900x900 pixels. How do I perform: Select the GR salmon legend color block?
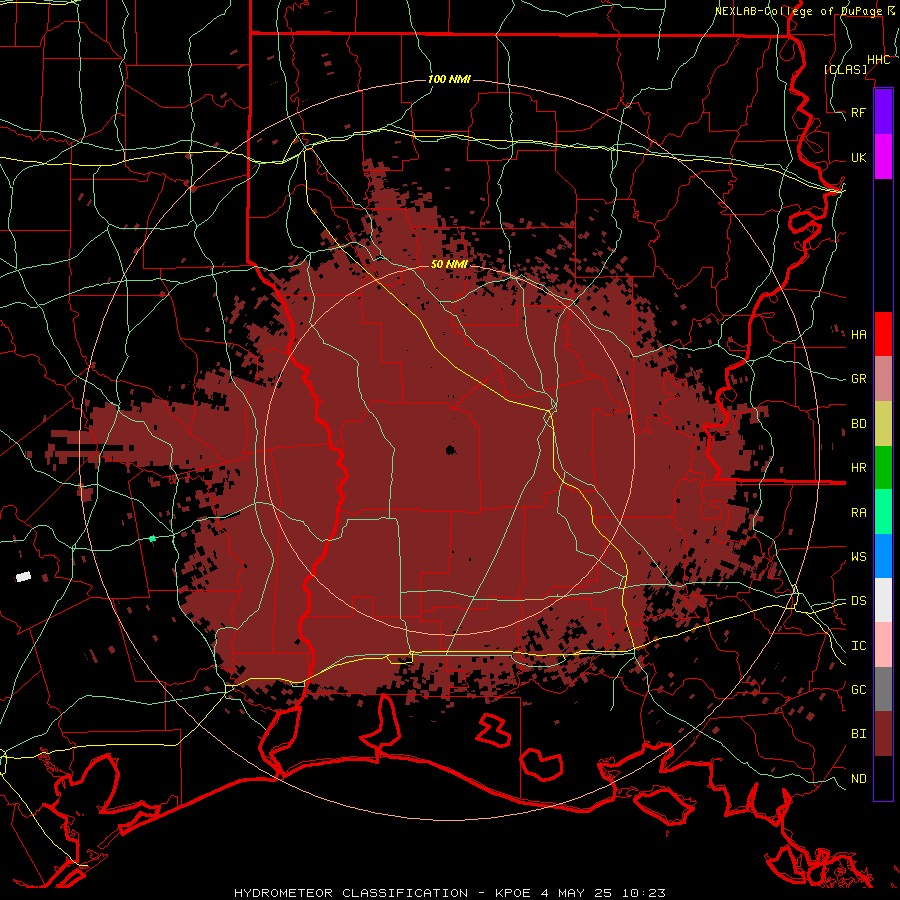point(883,379)
